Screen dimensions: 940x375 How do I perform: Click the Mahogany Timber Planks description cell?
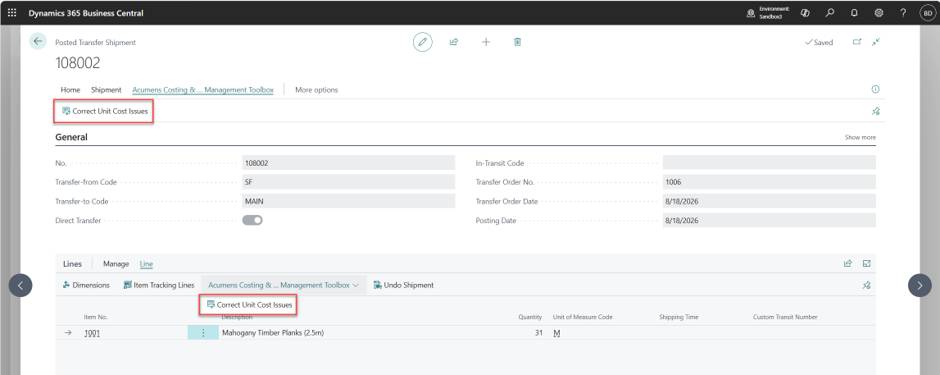tap(273, 332)
